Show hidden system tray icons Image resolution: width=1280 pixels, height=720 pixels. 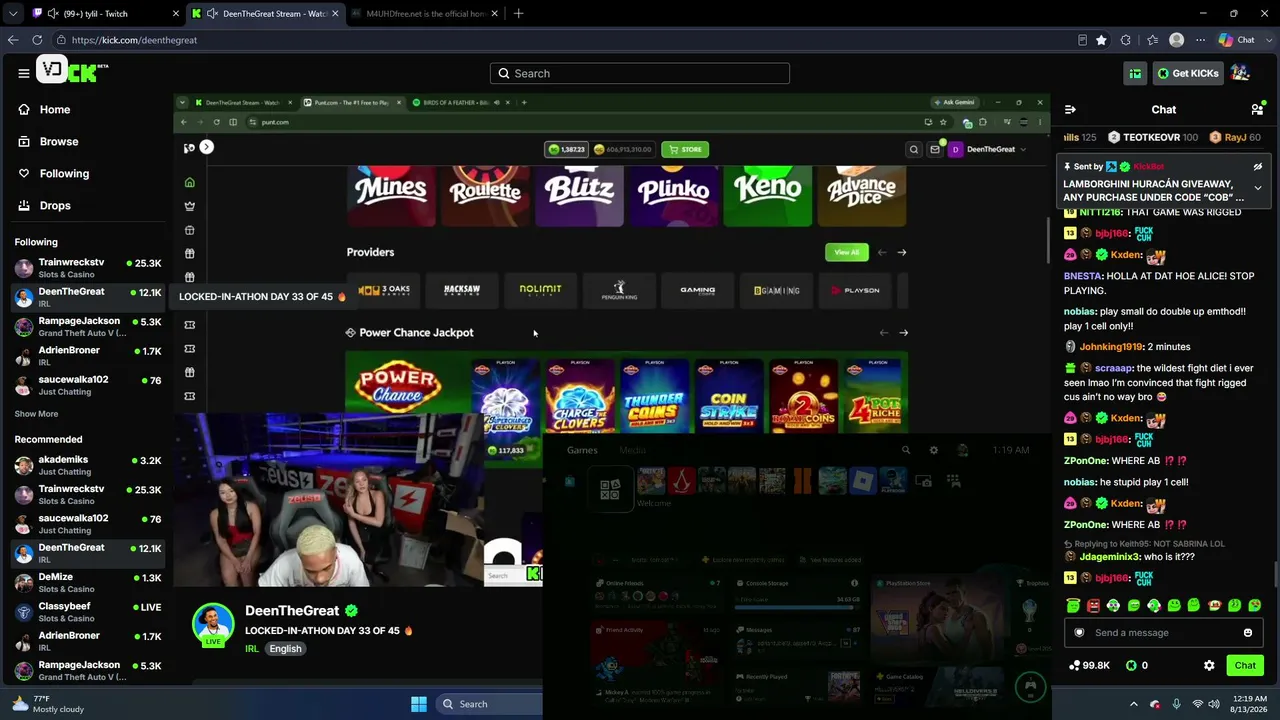[1133, 704]
